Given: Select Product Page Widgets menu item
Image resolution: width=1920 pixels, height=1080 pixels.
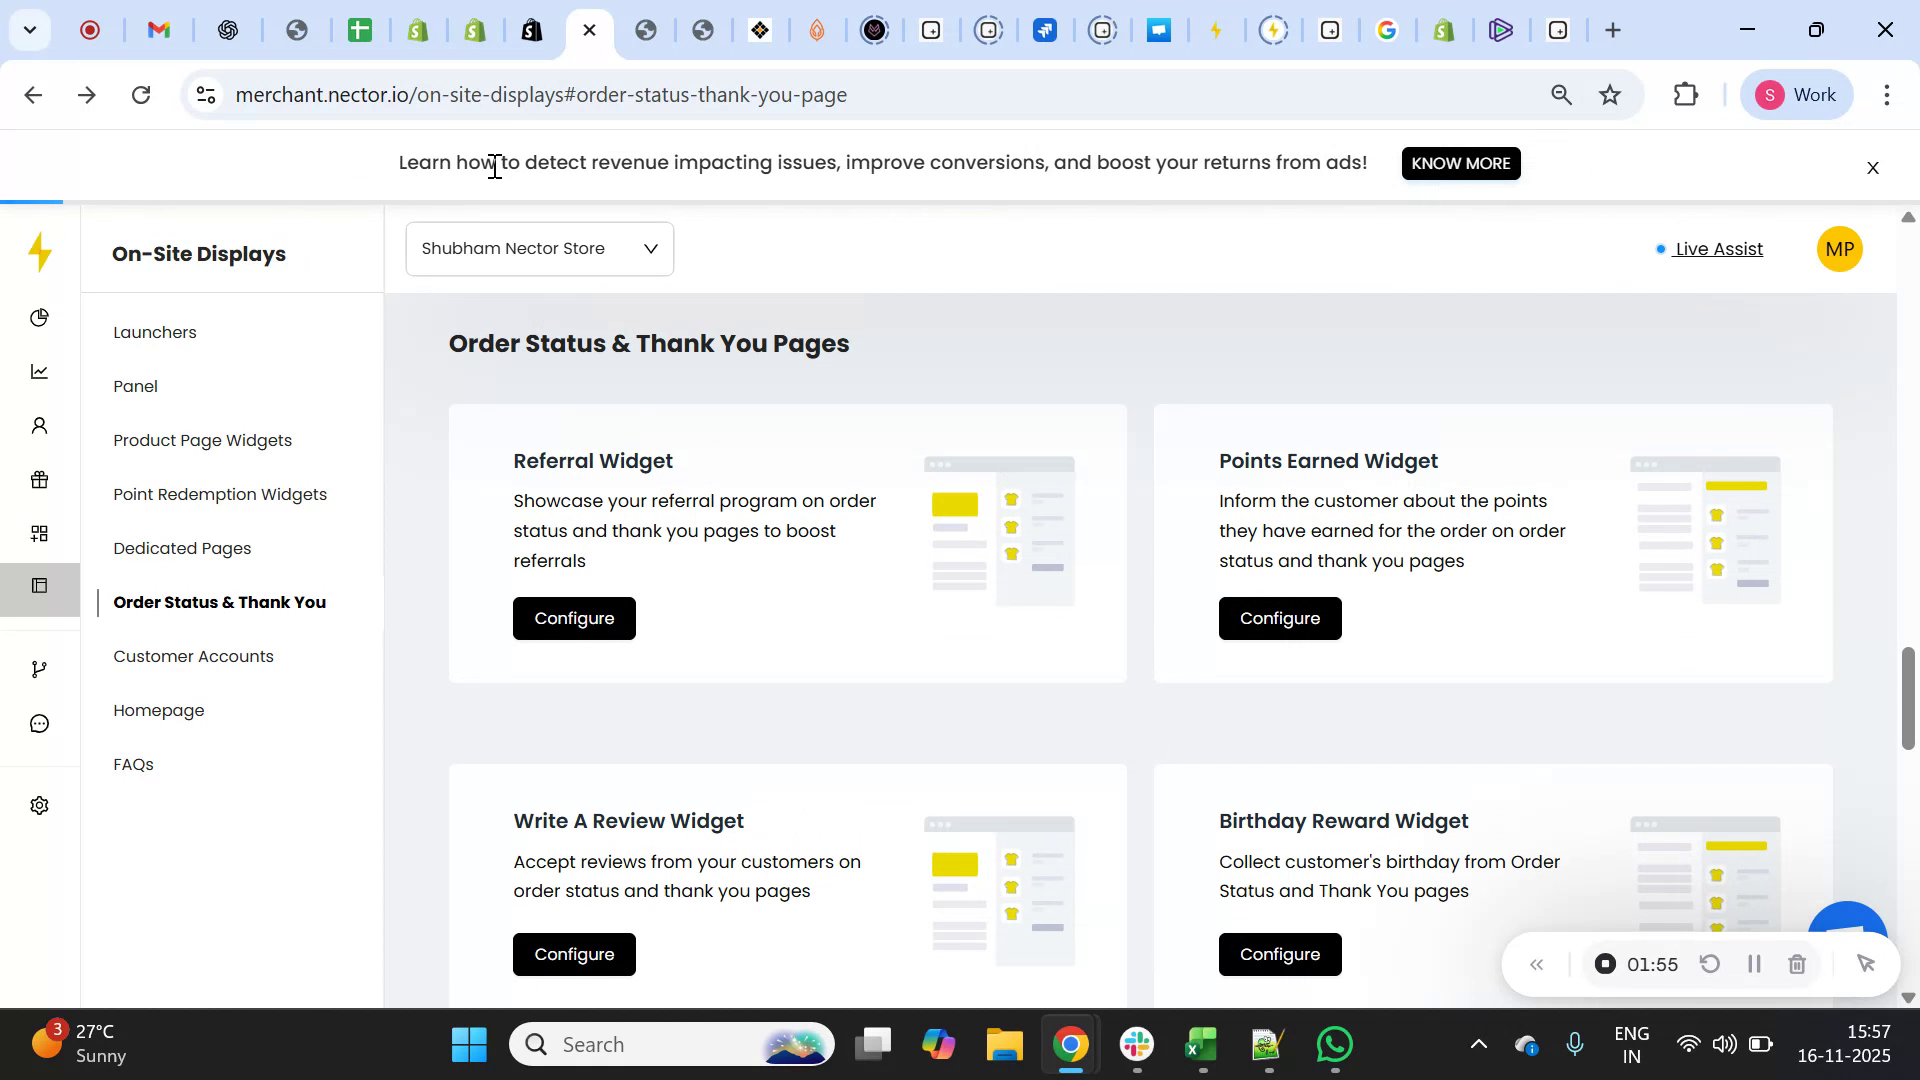Looking at the screenshot, I should point(203,441).
